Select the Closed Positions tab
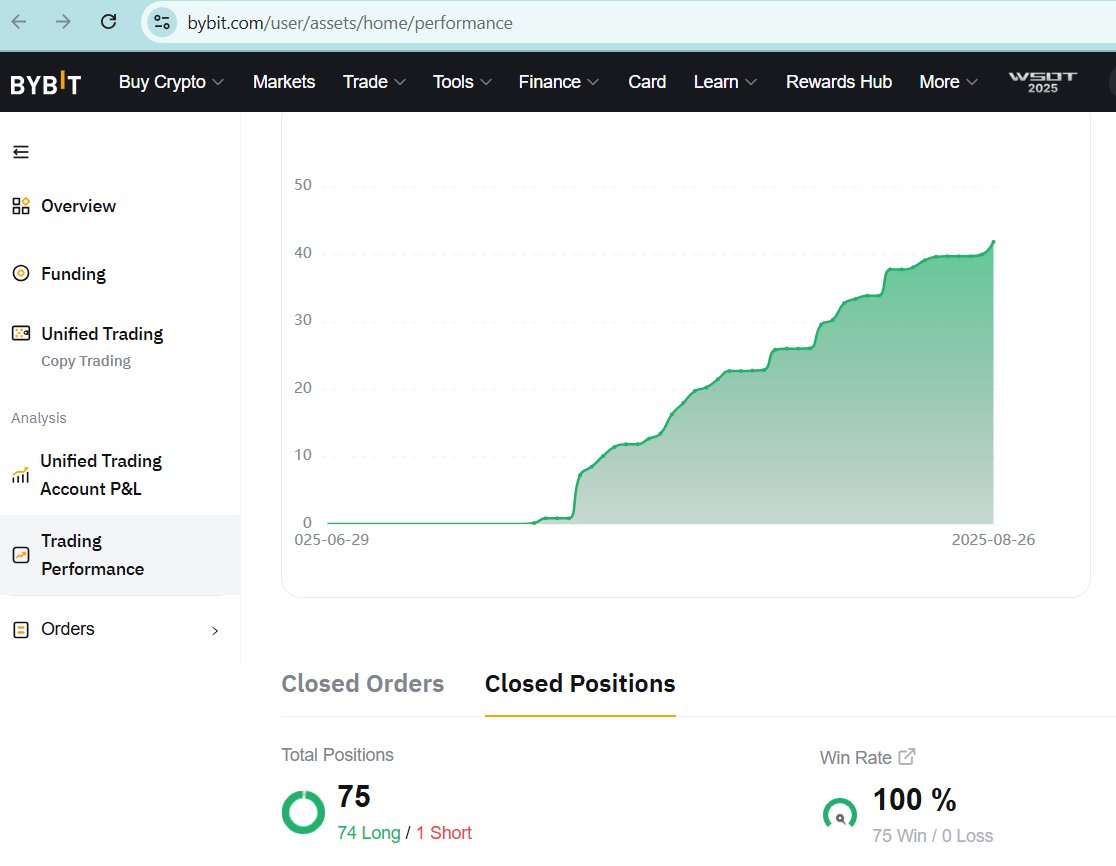Image resolution: width=1116 pixels, height=866 pixels. coord(580,684)
